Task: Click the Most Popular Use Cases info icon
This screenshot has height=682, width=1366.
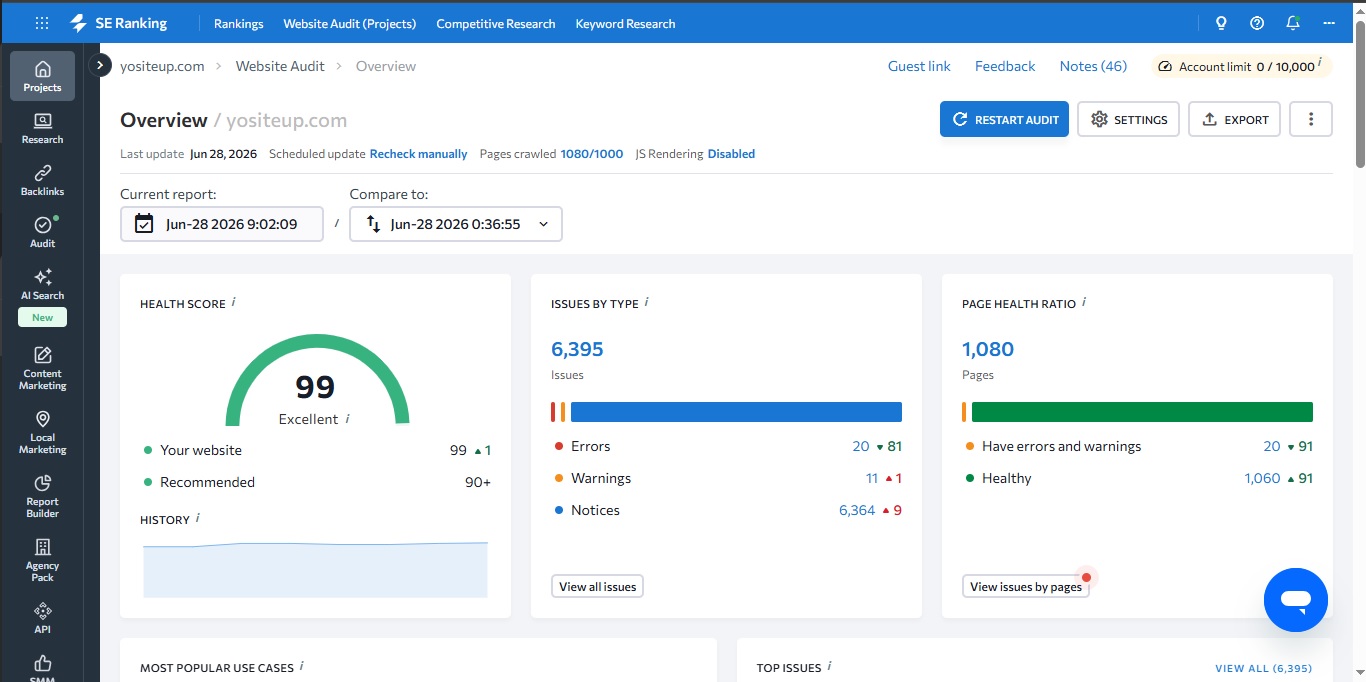Action: (x=302, y=666)
